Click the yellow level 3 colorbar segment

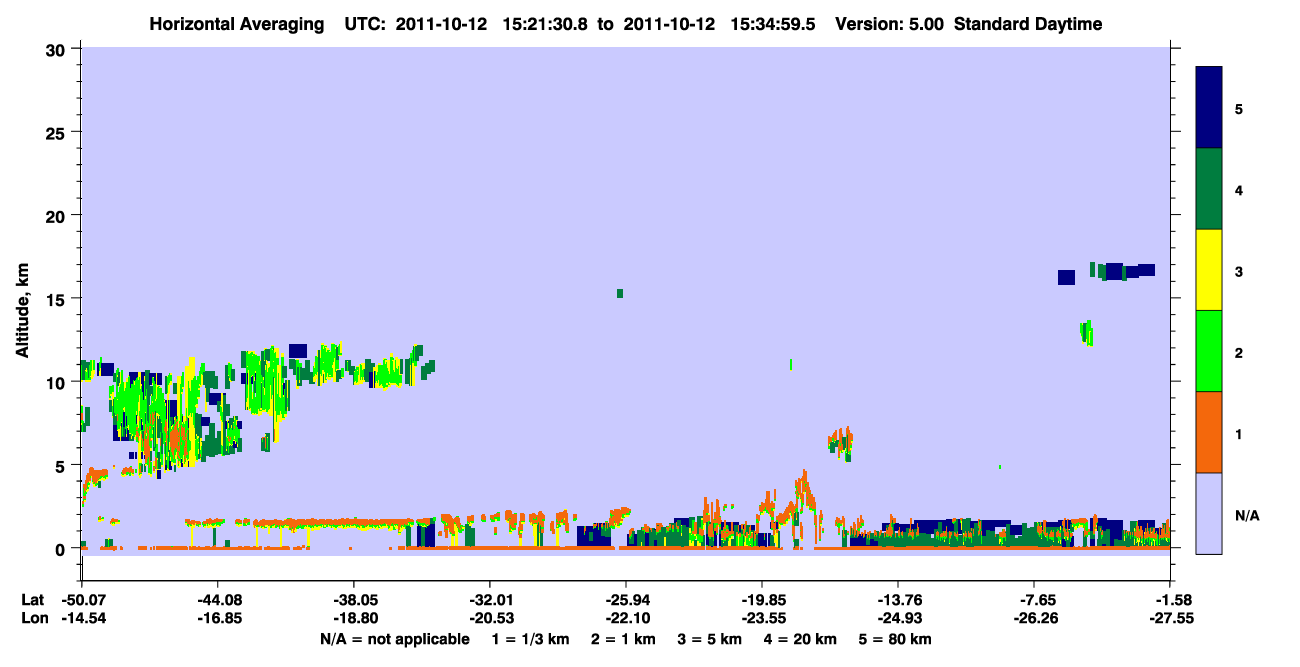tap(1209, 270)
